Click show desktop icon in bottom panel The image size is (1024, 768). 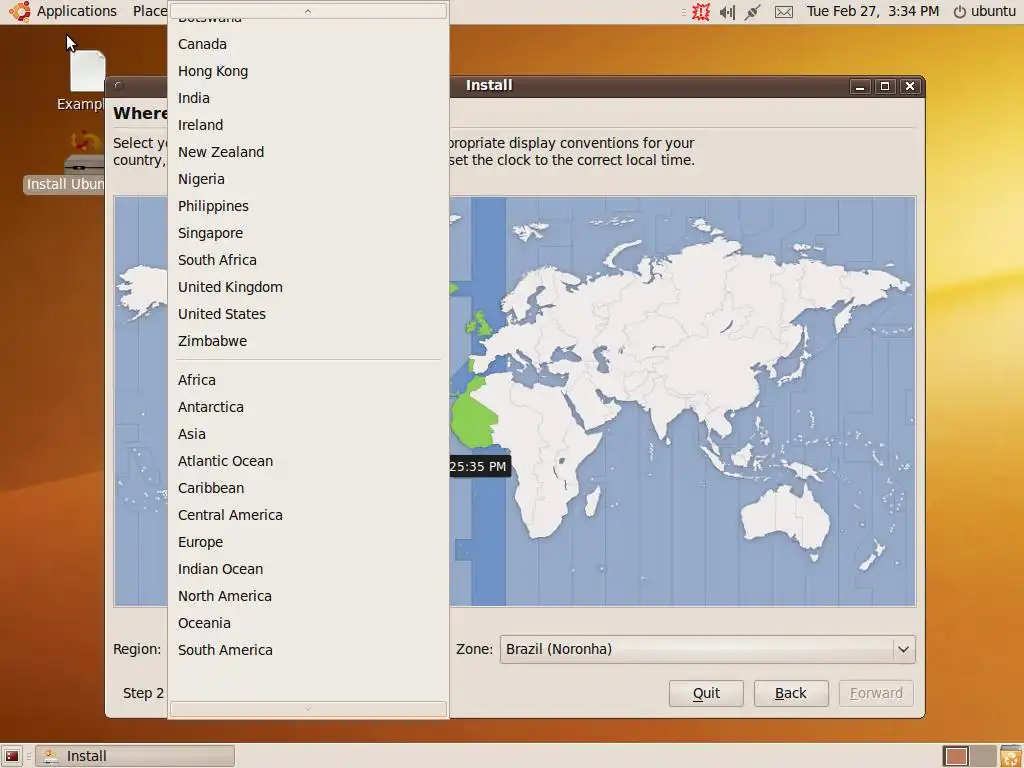coord(12,756)
